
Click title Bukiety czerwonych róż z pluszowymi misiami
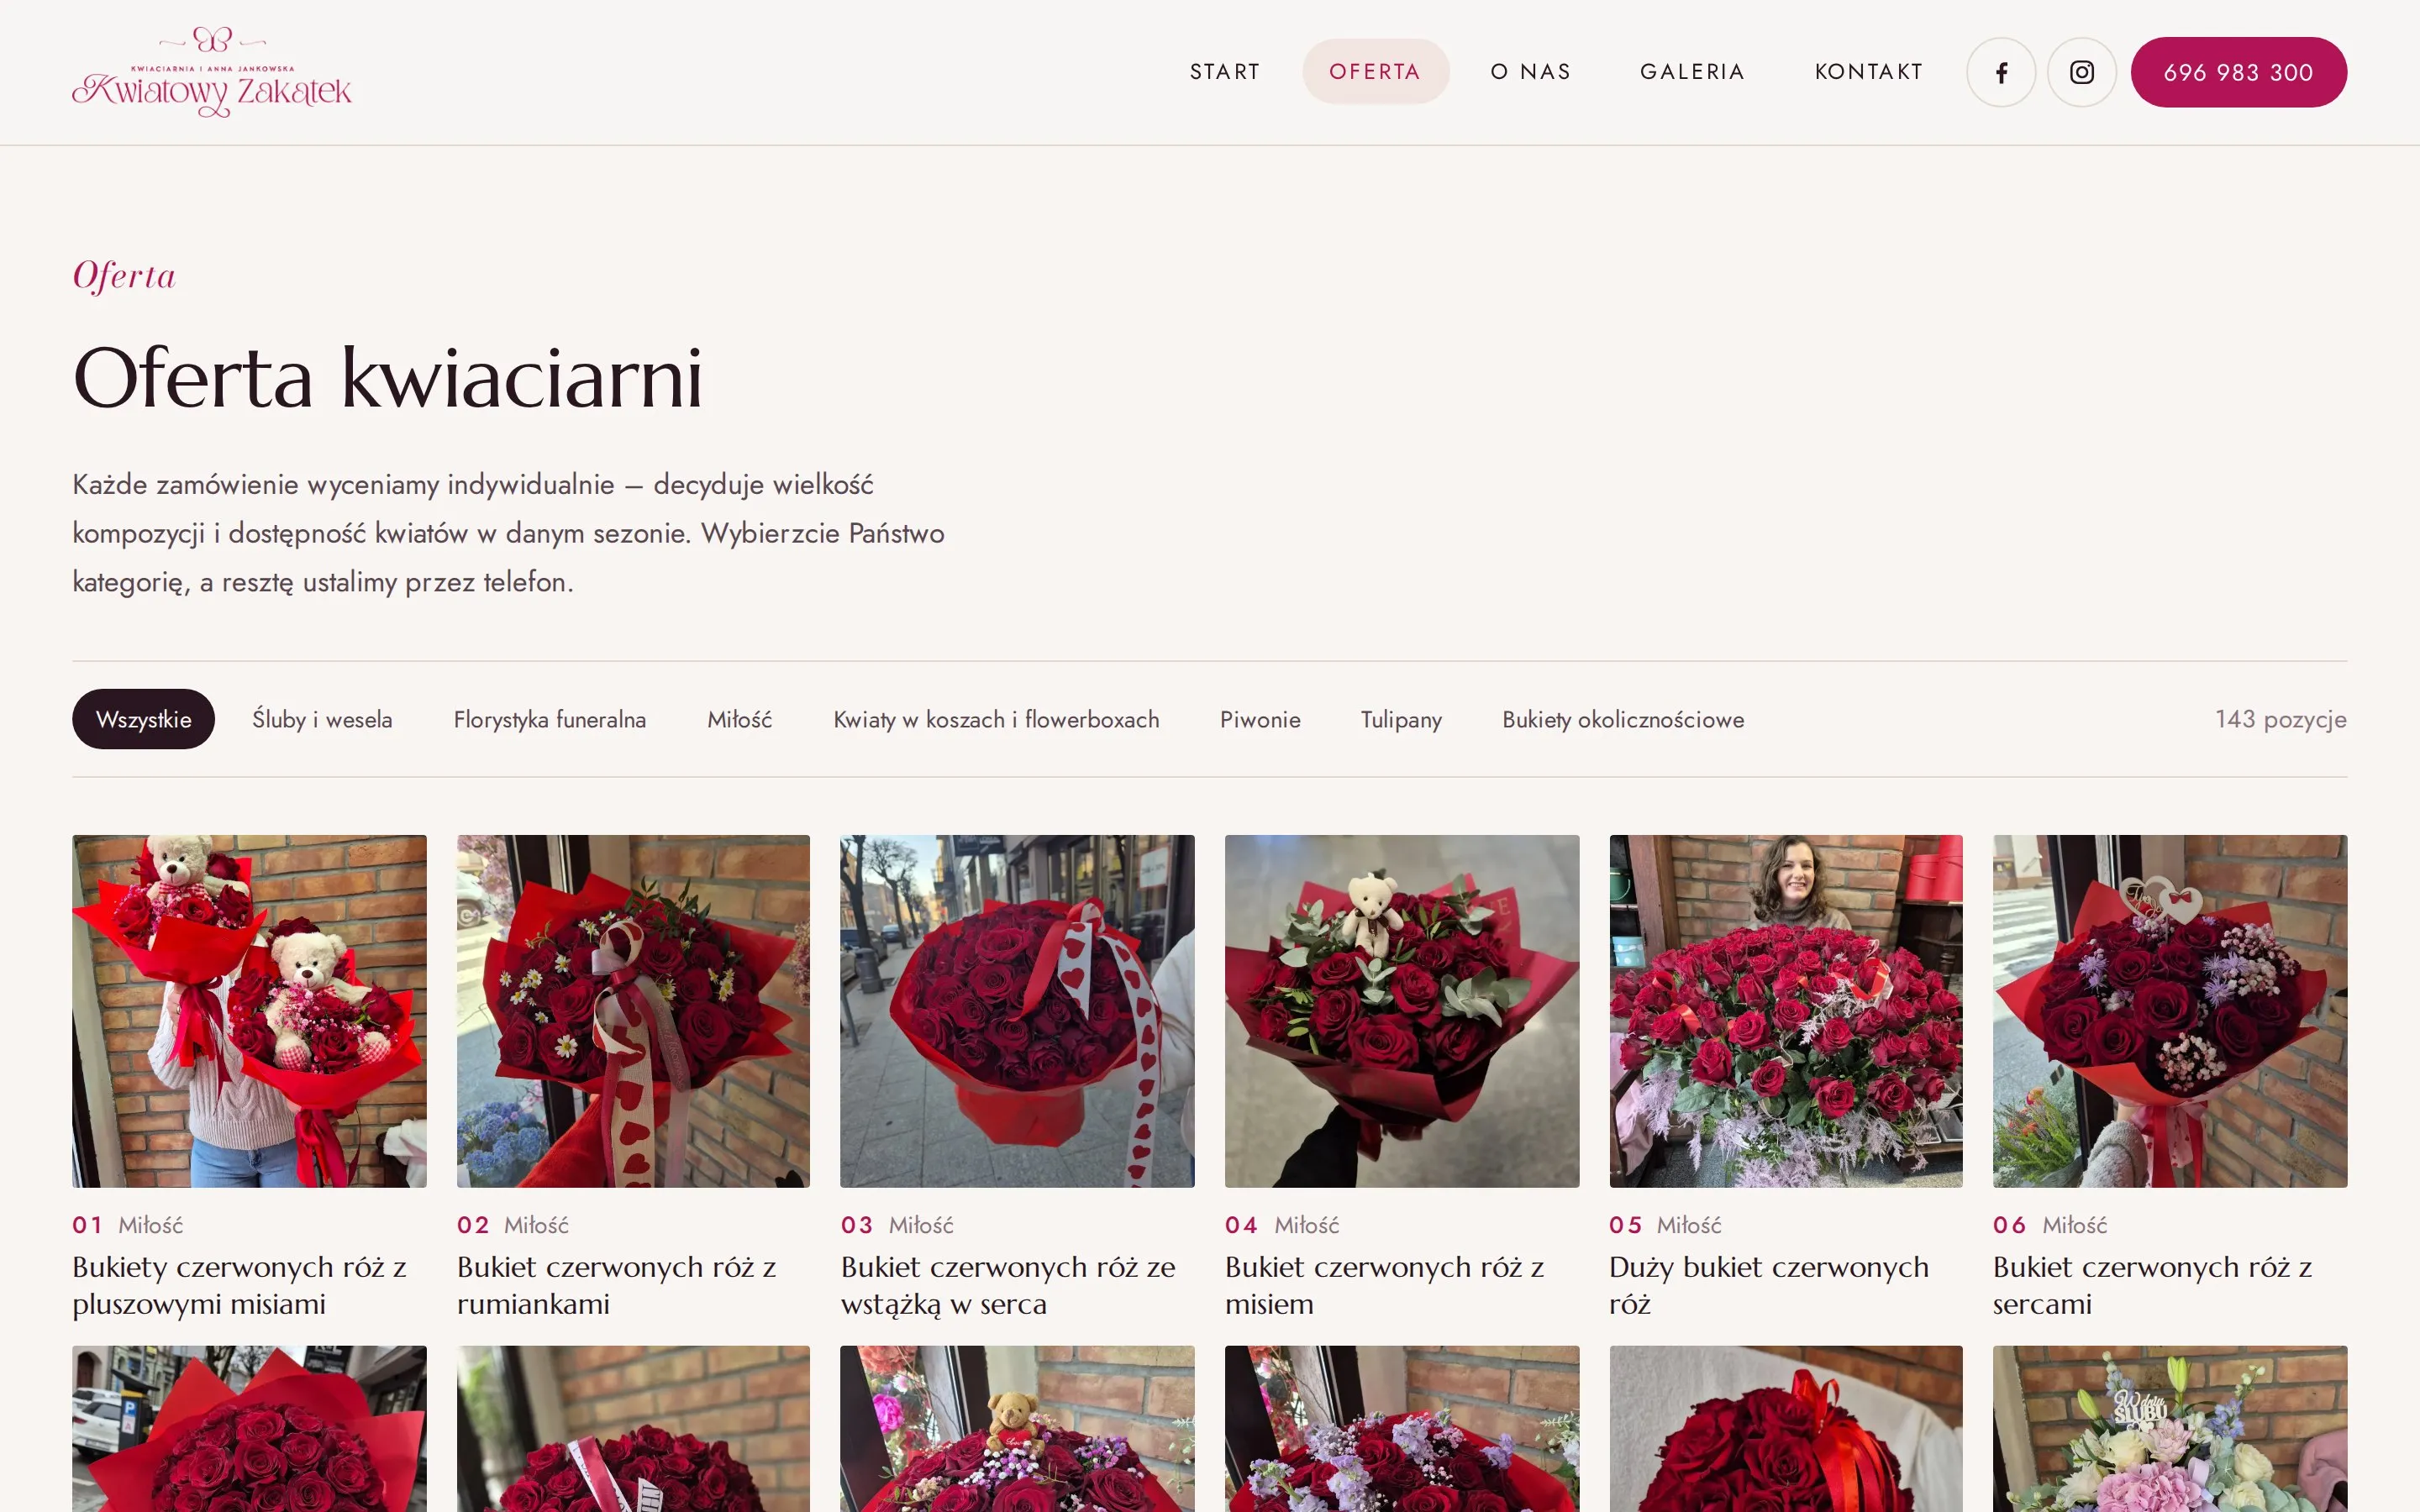coord(240,1285)
